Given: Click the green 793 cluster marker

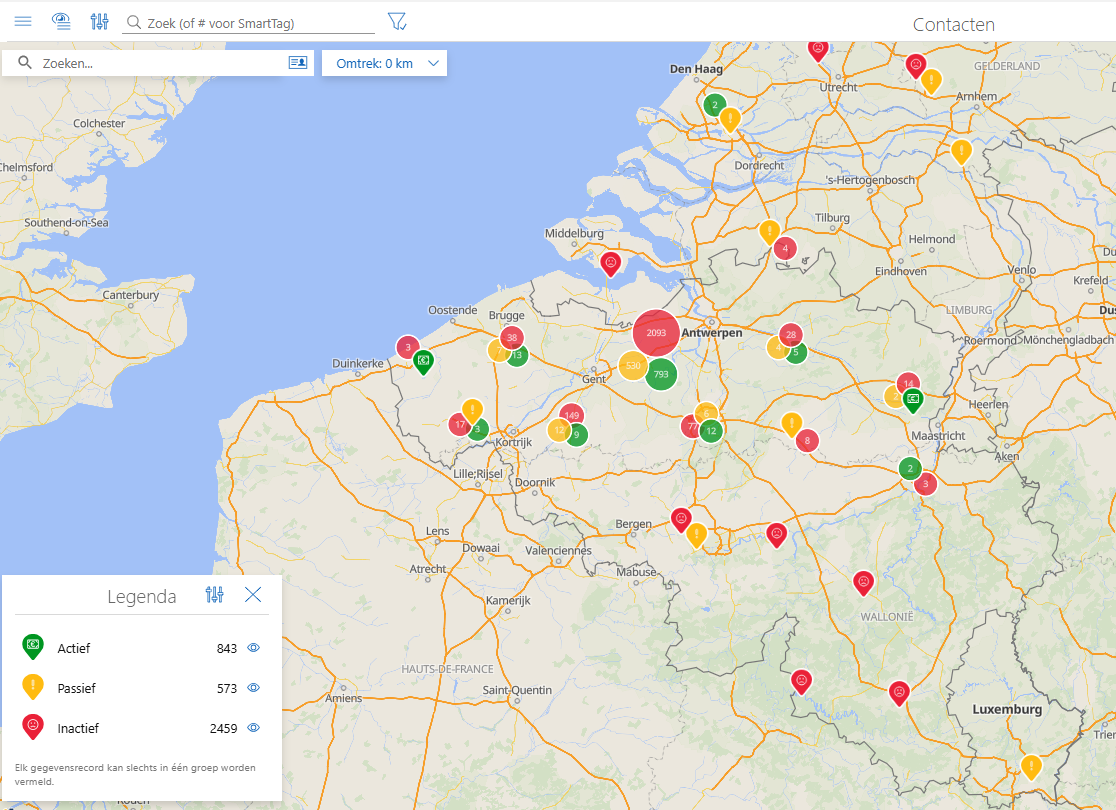Looking at the screenshot, I should [661, 374].
